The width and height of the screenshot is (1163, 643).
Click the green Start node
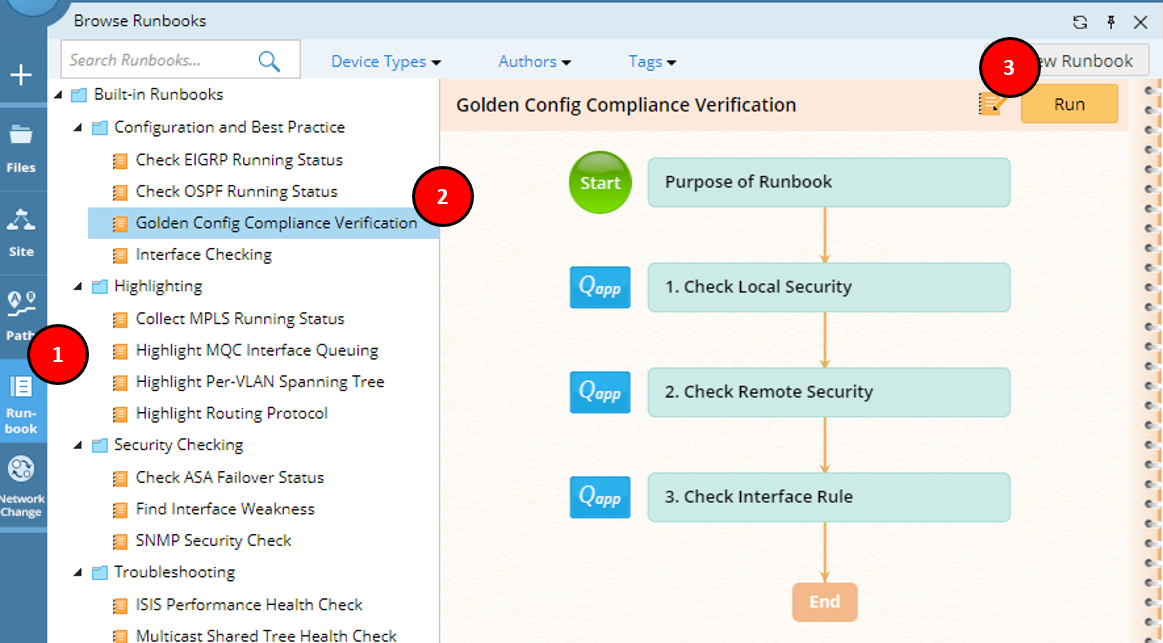600,182
